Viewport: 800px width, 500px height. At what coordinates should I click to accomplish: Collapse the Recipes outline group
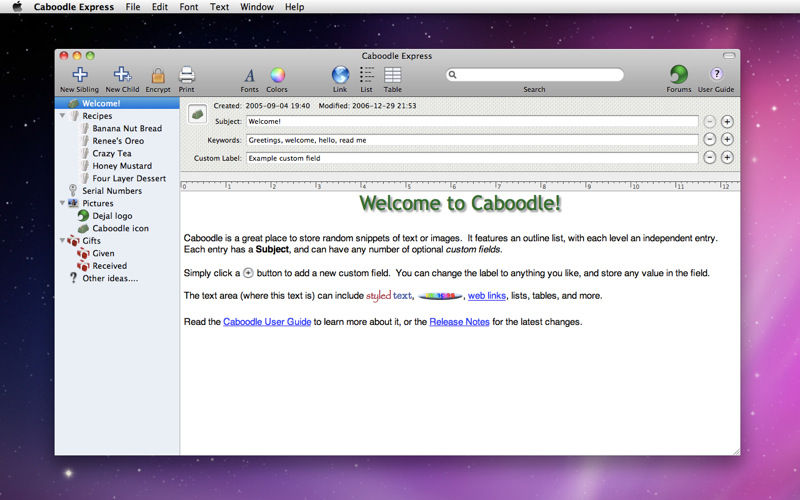coord(62,116)
